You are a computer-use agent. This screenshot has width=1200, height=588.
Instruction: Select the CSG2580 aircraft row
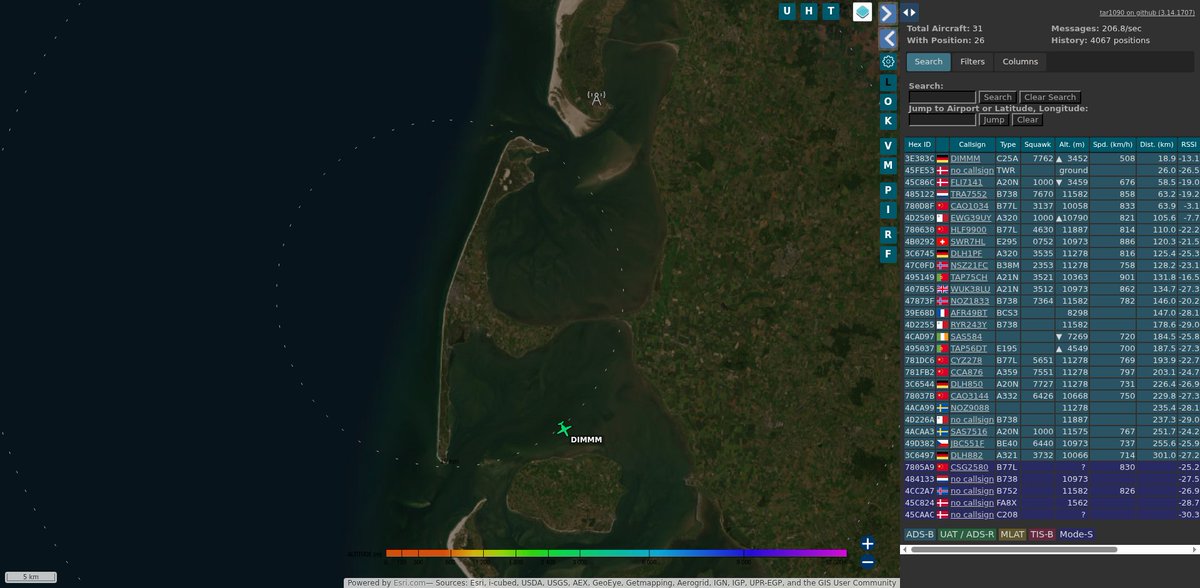[x=1051, y=467]
